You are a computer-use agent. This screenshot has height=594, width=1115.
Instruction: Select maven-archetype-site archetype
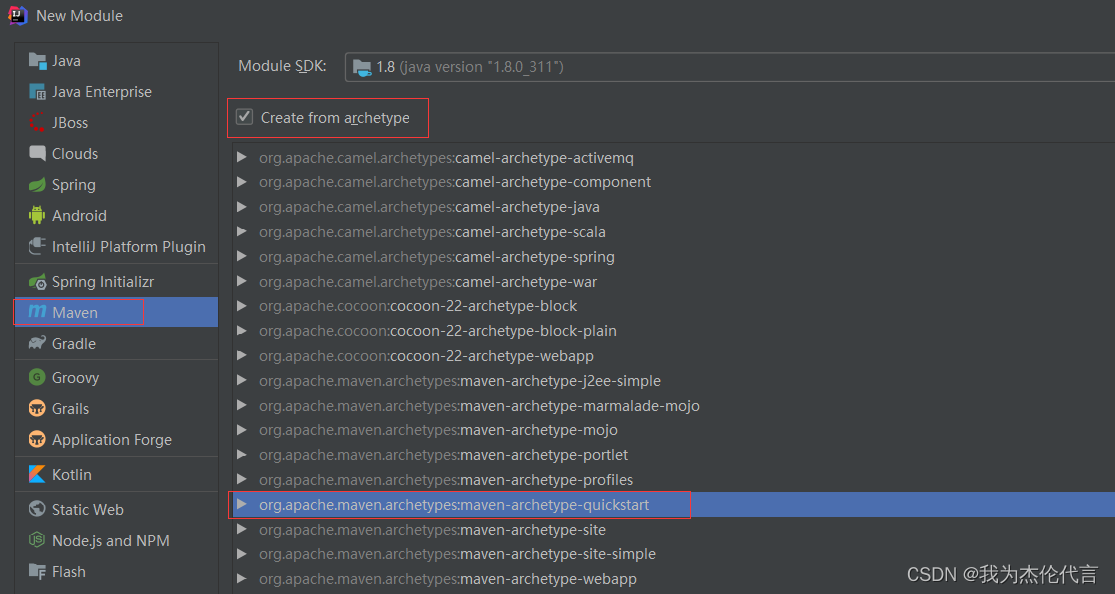tap(673, 529)
